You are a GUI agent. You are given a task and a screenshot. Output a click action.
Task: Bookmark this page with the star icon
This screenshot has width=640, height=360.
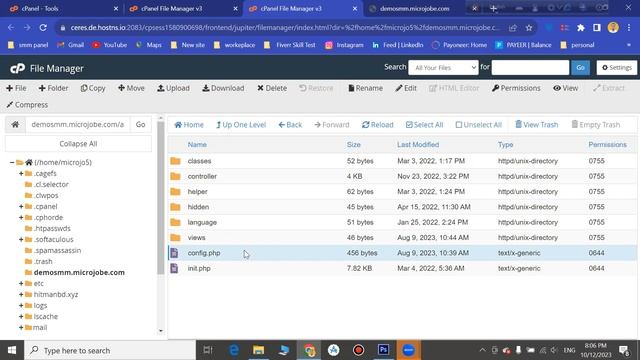tap(529, 28)
